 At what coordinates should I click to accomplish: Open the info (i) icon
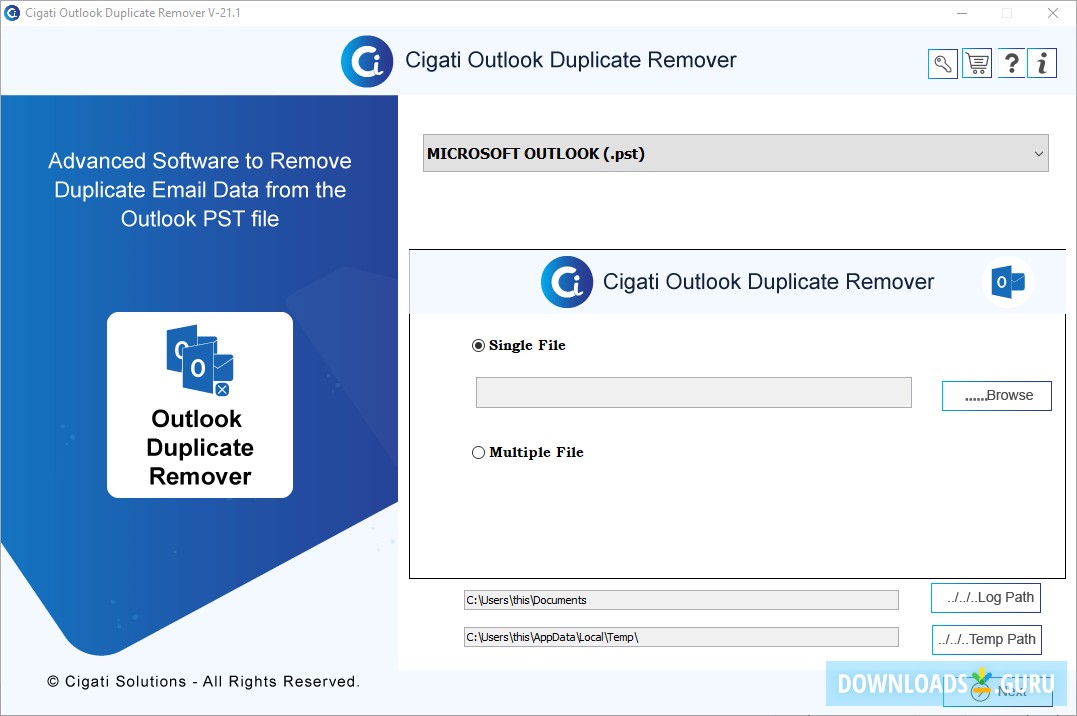(1043, 63)
